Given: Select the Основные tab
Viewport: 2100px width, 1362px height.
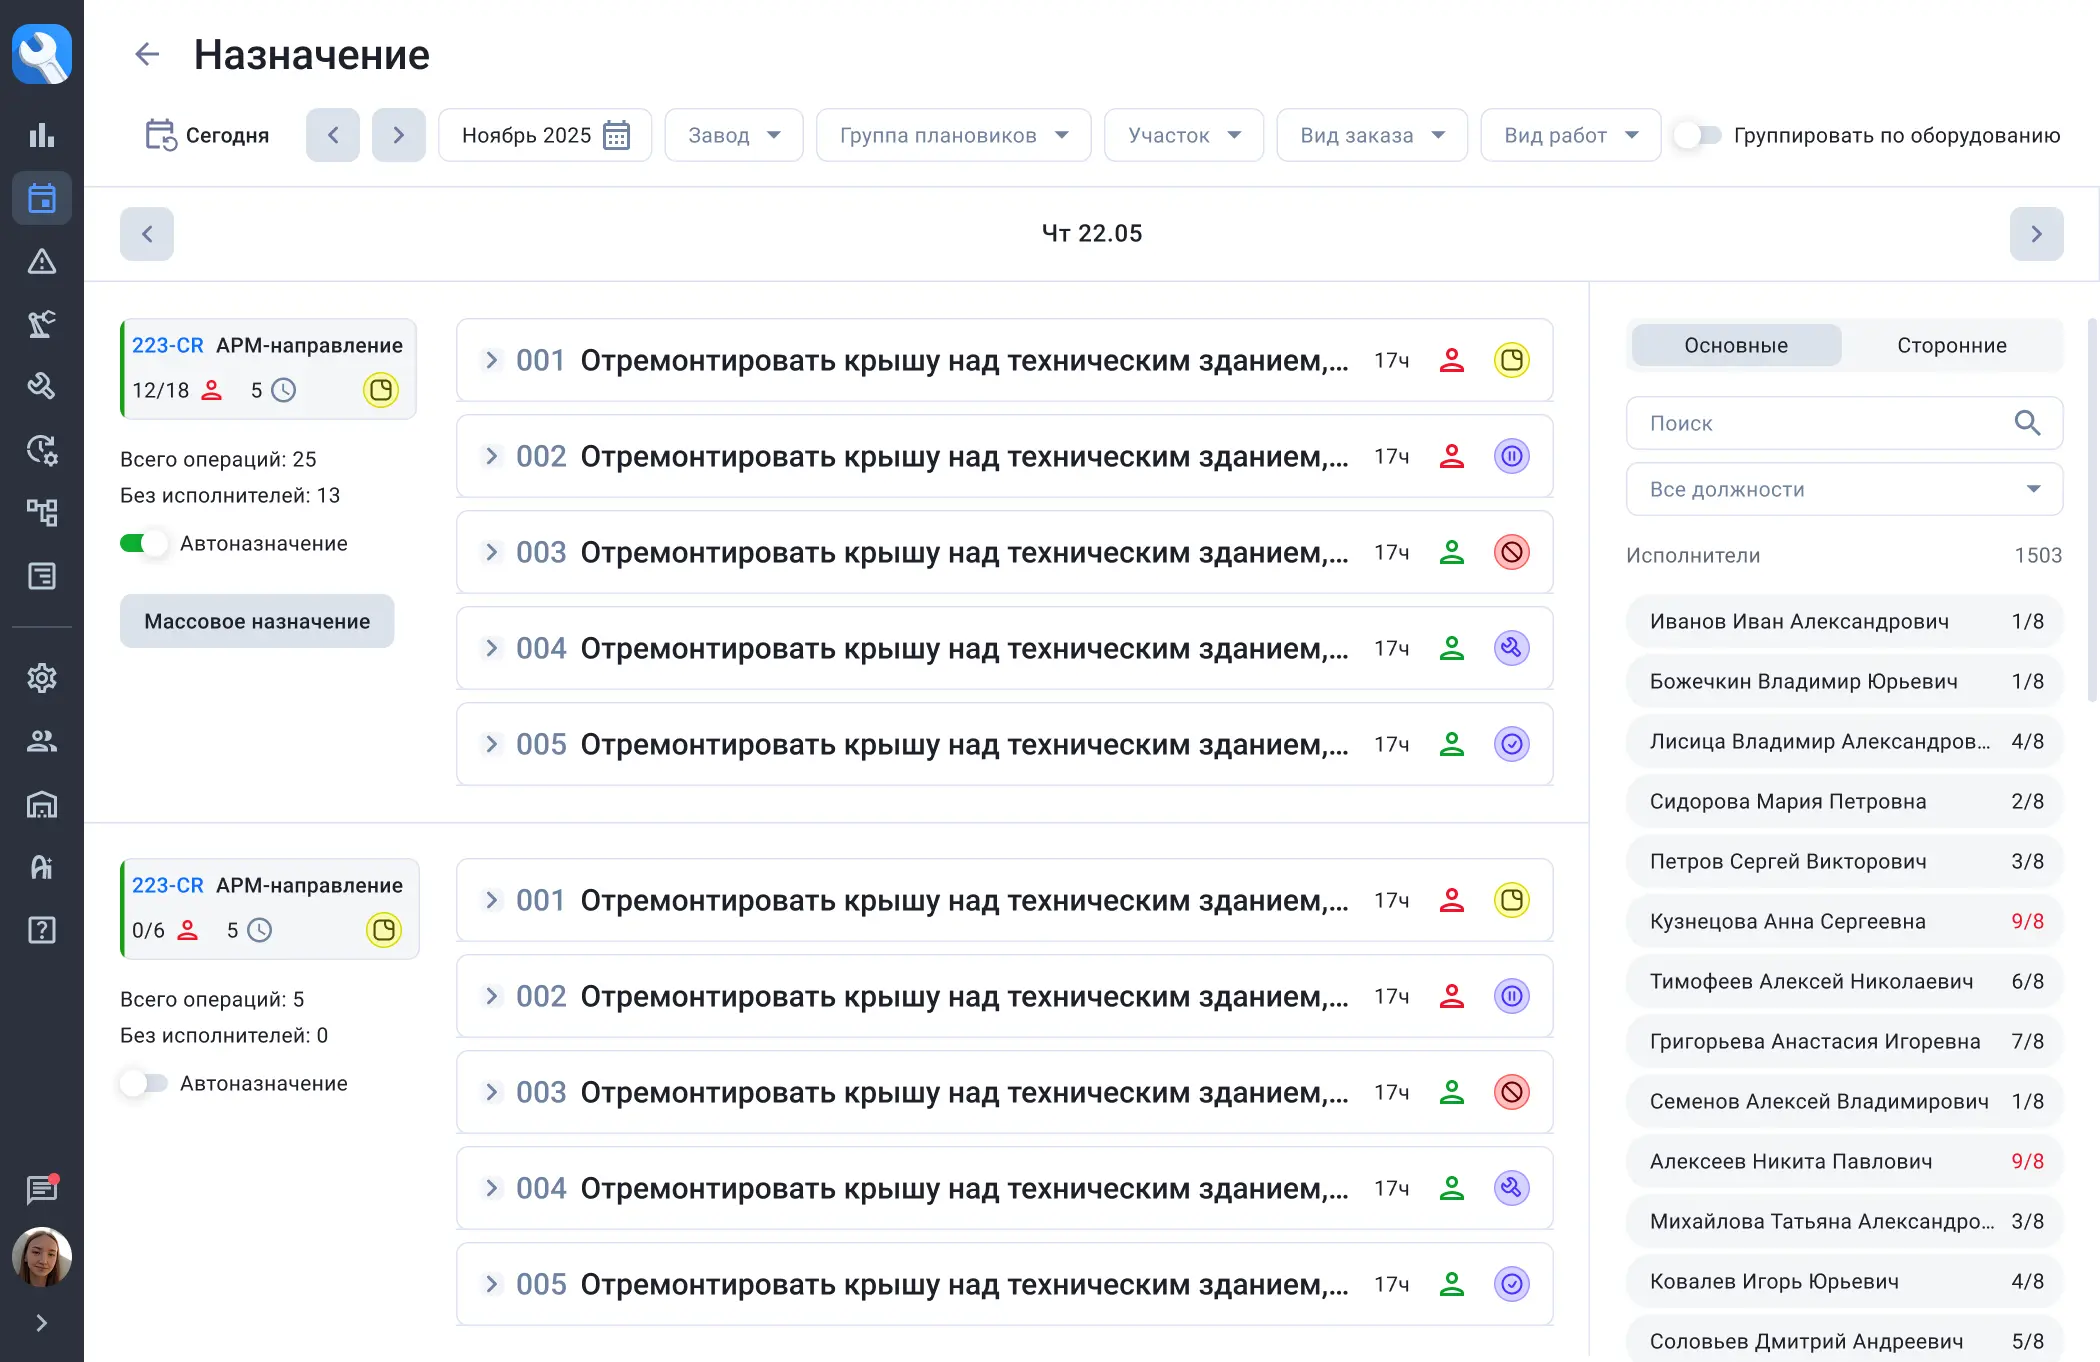Looking at the screenshot, I should 1735,345.
